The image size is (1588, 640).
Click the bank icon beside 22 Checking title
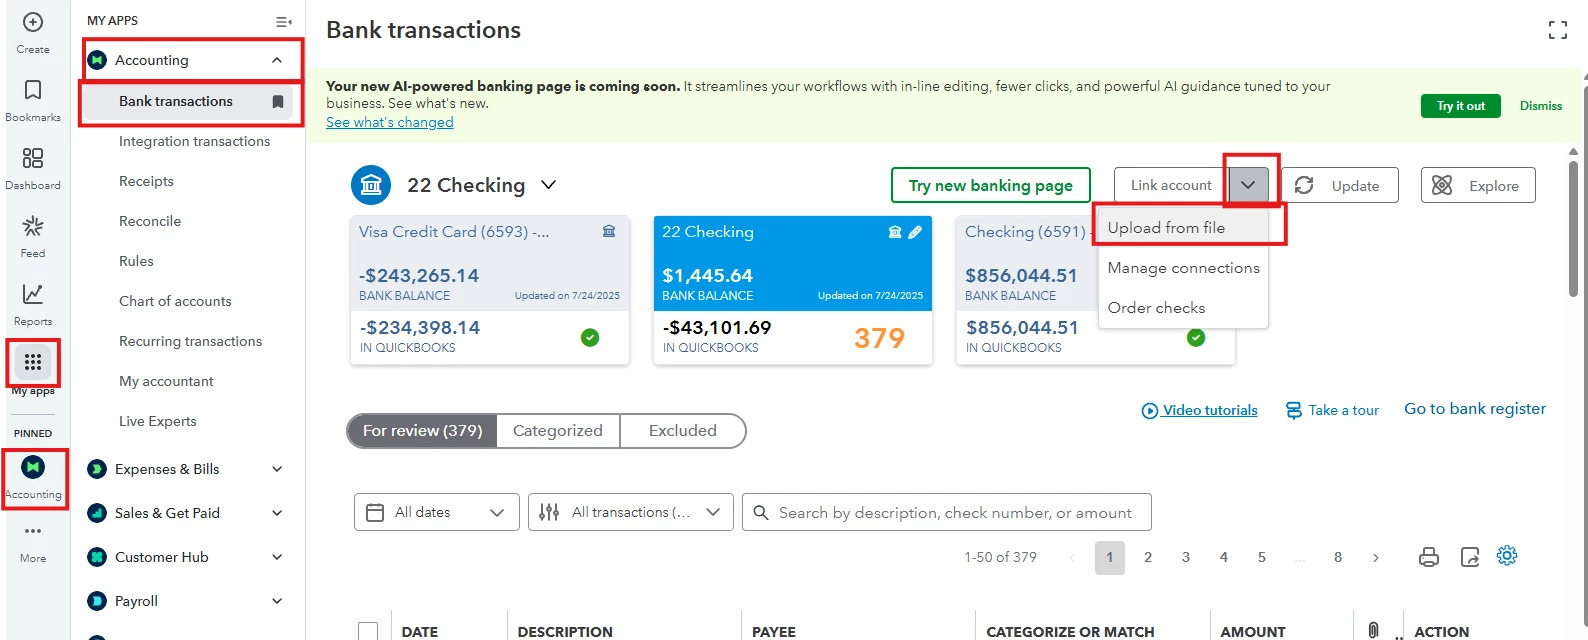tap(371, 185)
